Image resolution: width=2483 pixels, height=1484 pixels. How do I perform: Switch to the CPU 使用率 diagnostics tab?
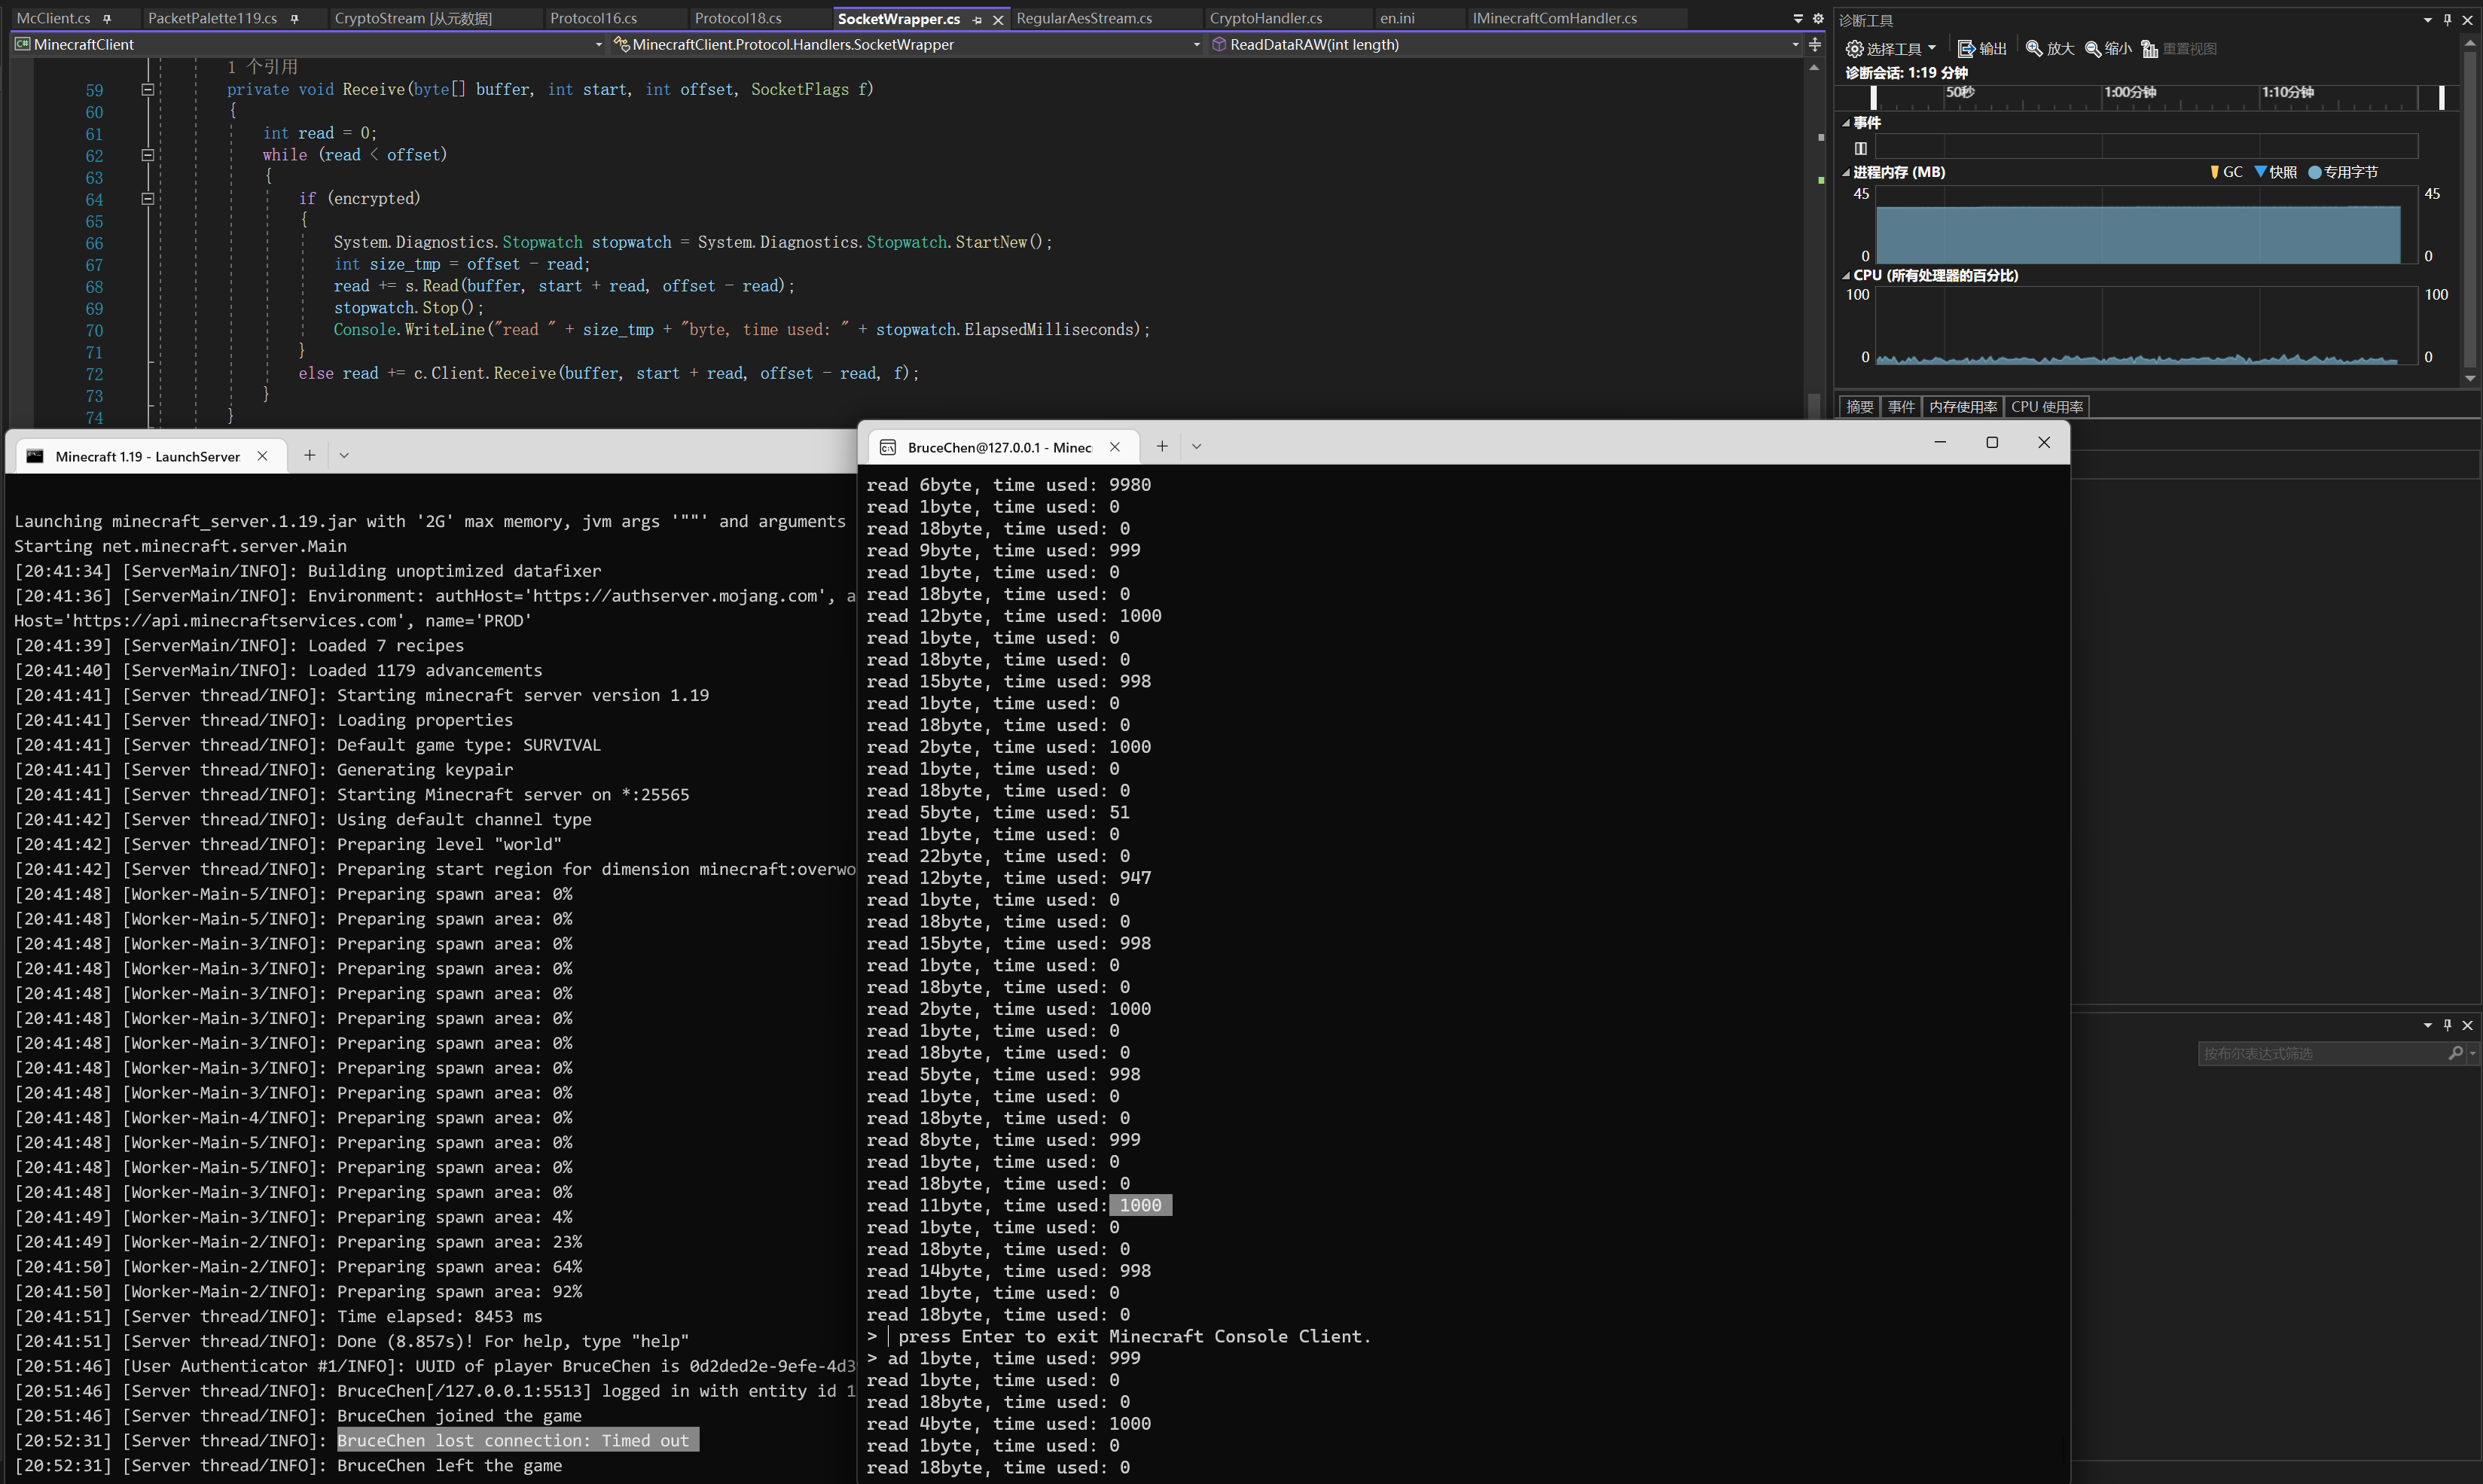2046,406
